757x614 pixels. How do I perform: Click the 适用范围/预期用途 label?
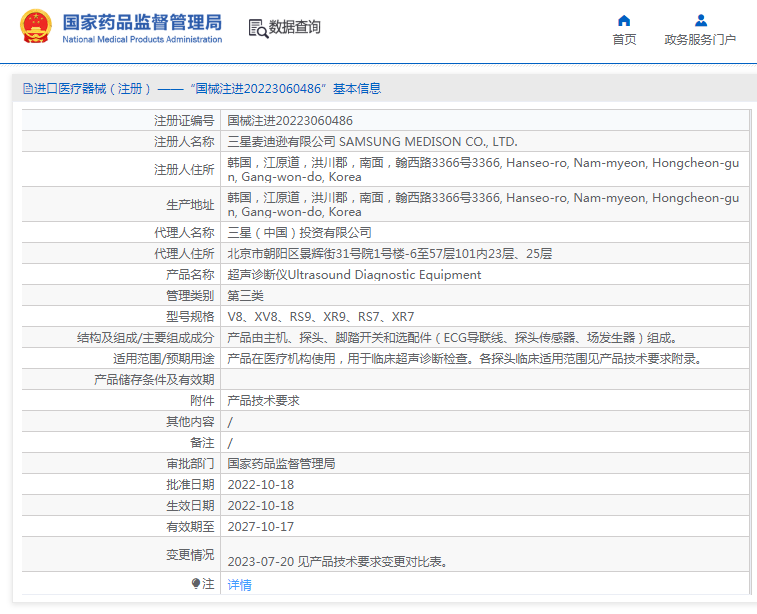pyautogui.click(x=164, y=359)
